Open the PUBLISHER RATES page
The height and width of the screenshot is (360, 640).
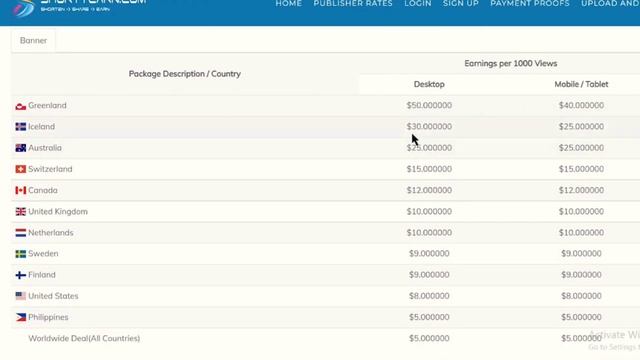click(x=353, y=4)
